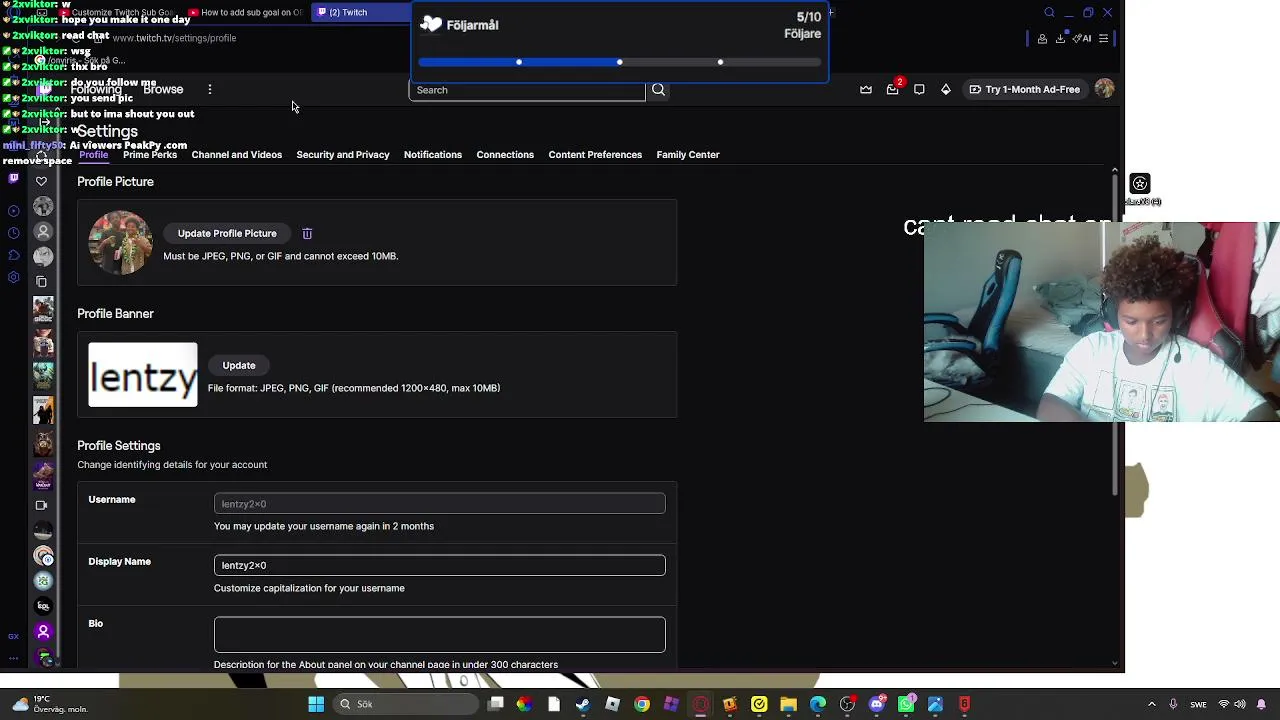Show hidden system tray icons chevron
1280x720 pixels.
(x=1152, y=704)
